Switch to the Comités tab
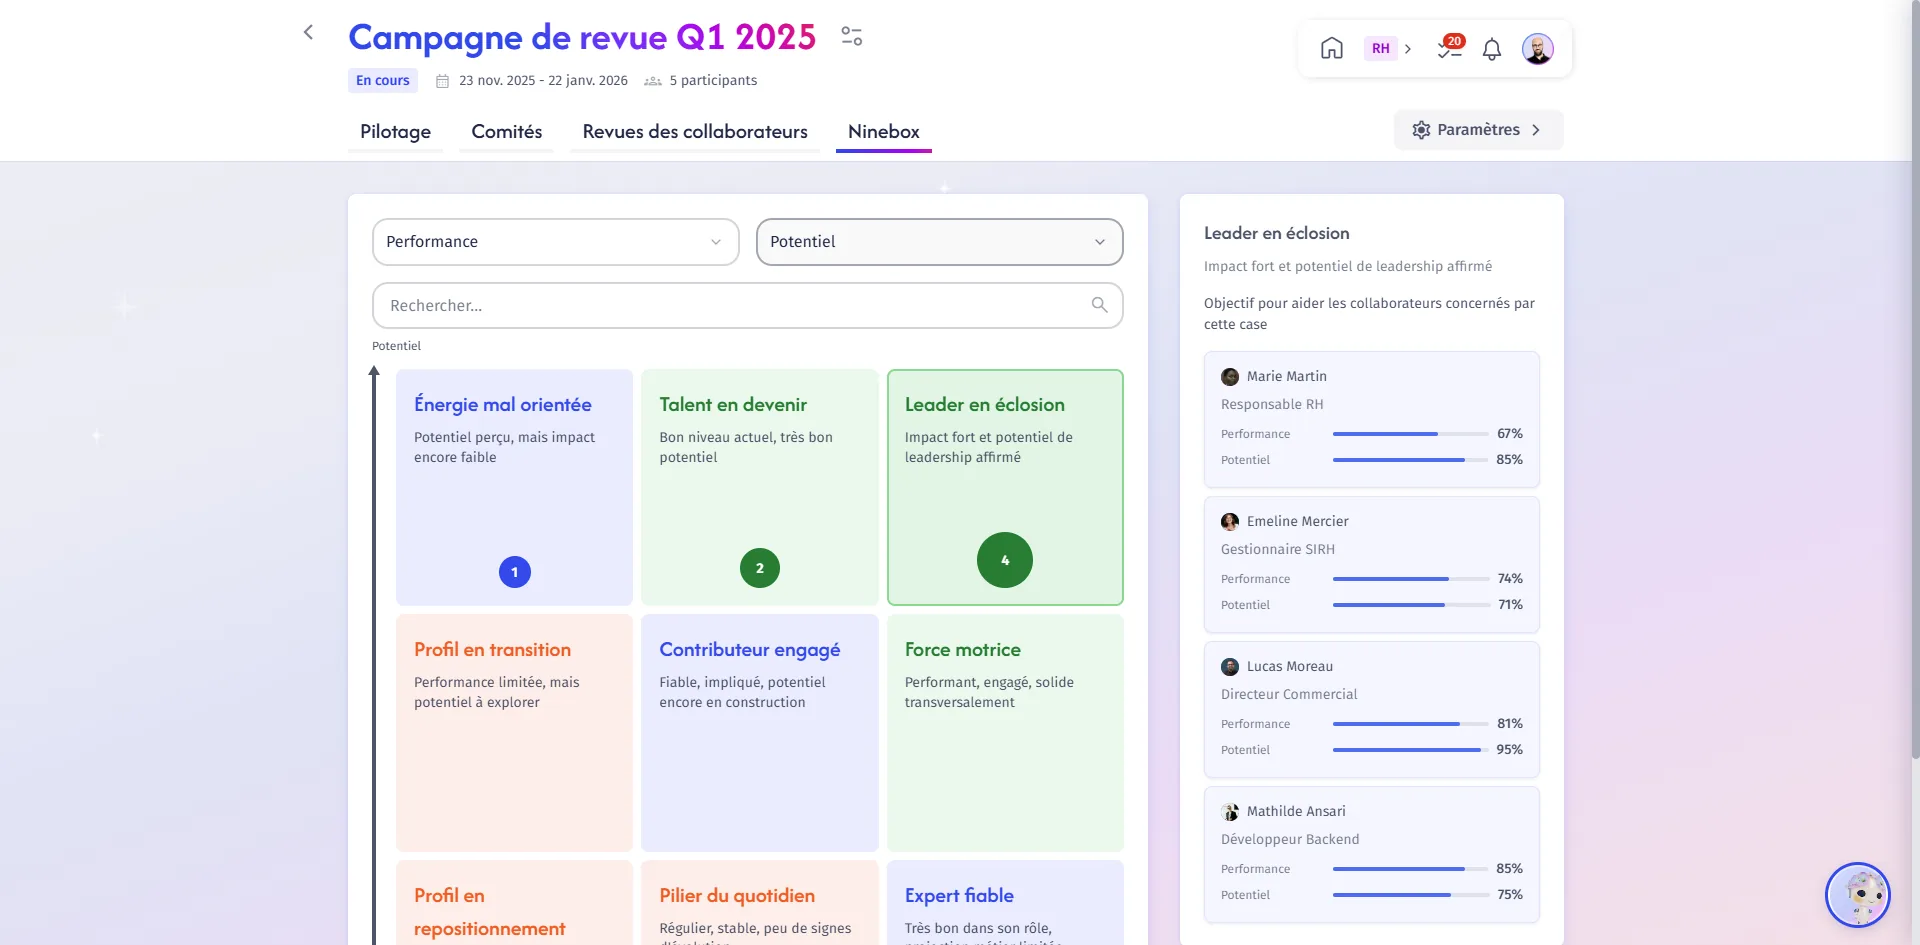 pyautogui.click(x=507, y=132)
